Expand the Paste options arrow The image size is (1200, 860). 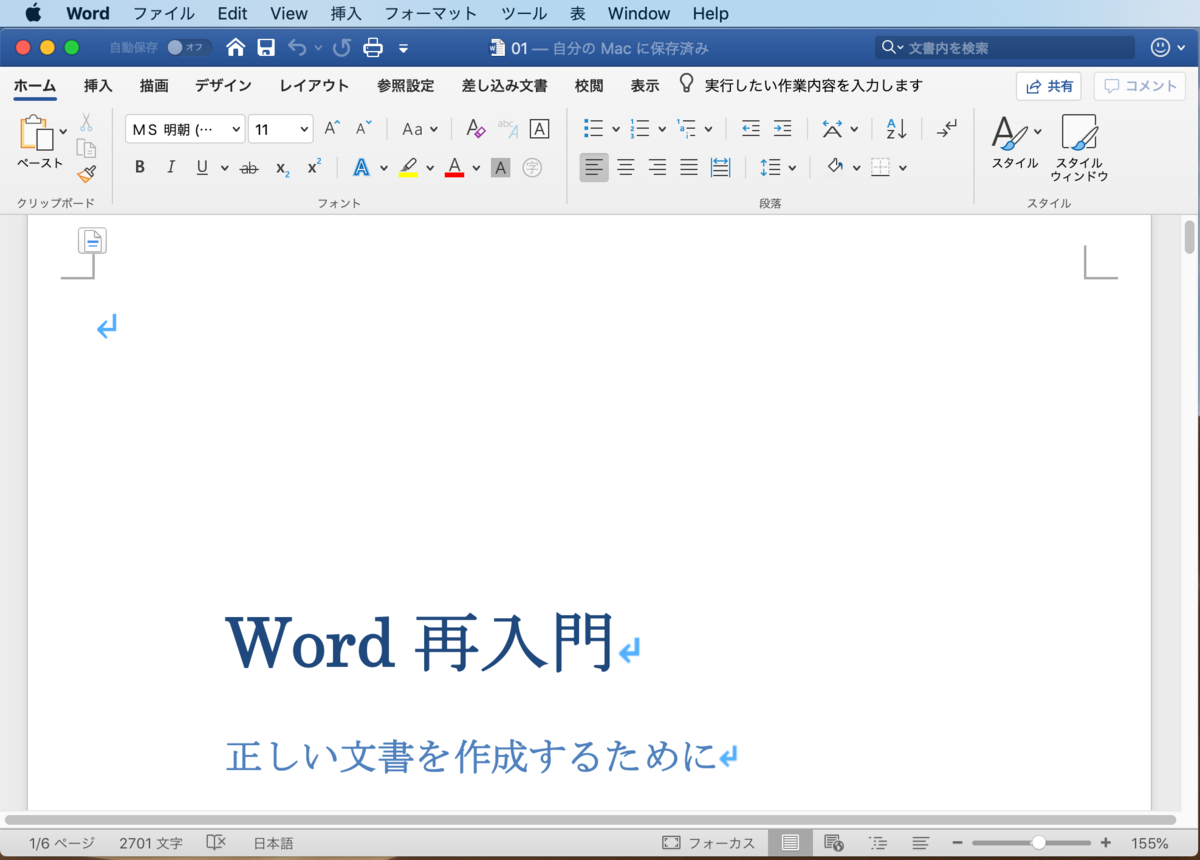64,131
